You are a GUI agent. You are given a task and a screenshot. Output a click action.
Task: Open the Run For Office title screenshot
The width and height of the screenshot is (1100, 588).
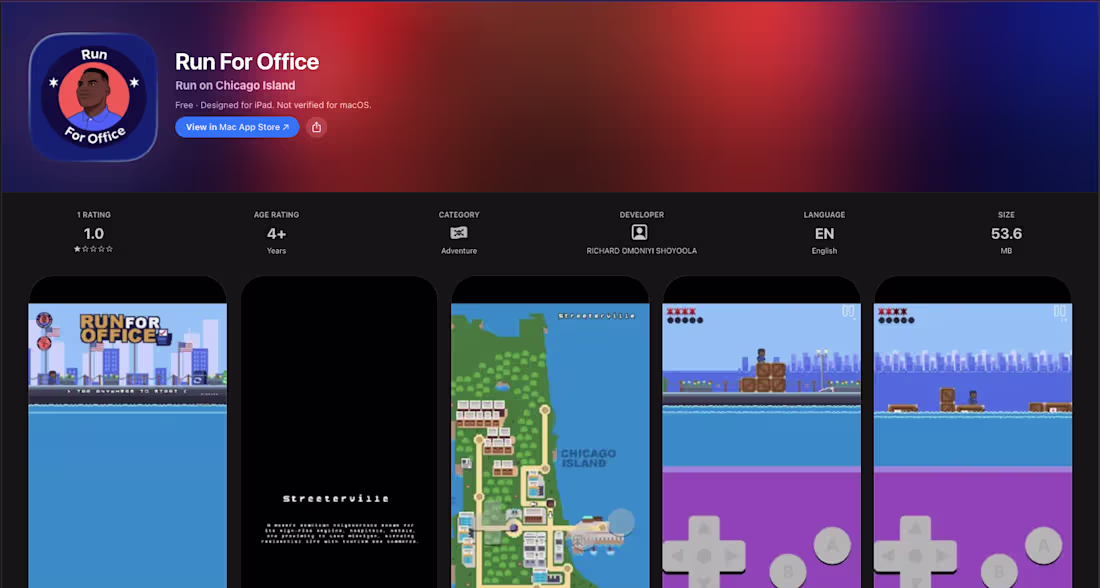[x=128, y=432]
